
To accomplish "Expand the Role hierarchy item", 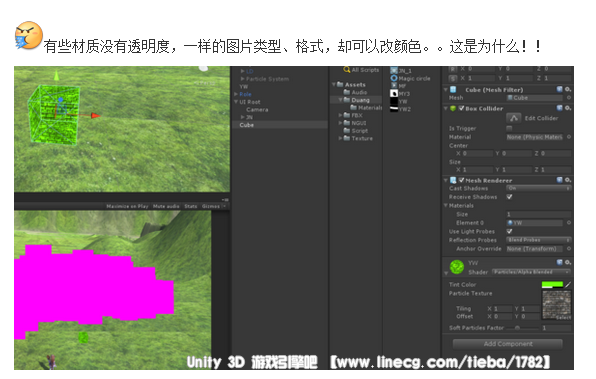I will pyautogui.click(x=236, y=94).
